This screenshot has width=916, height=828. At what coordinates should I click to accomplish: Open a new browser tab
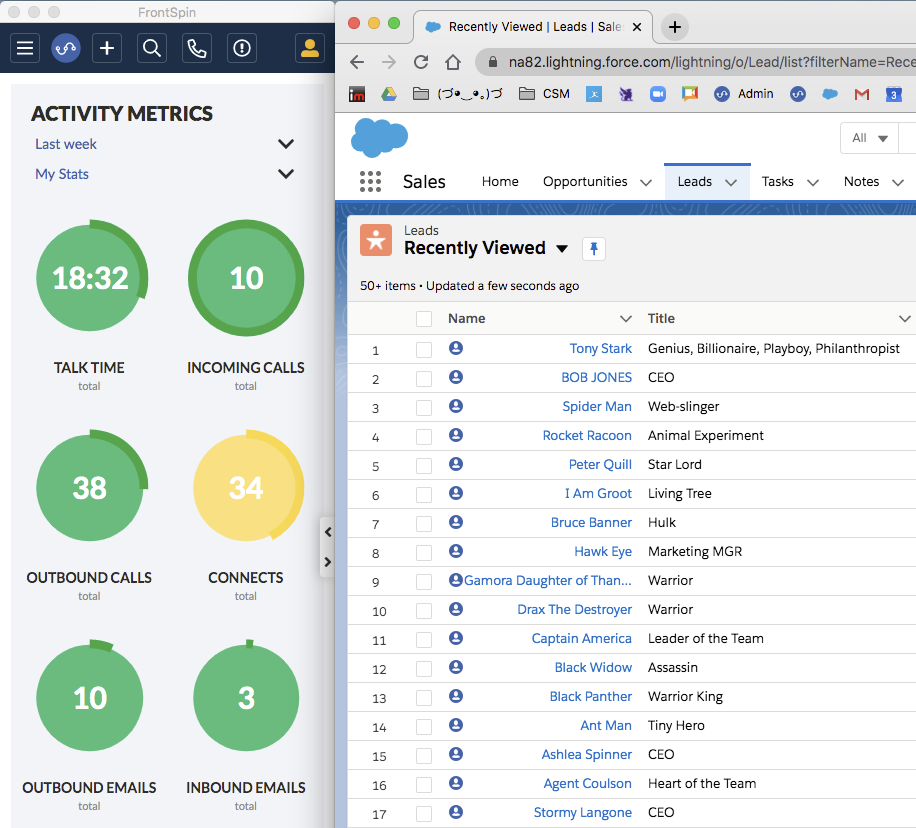click(x=675, y=27)
